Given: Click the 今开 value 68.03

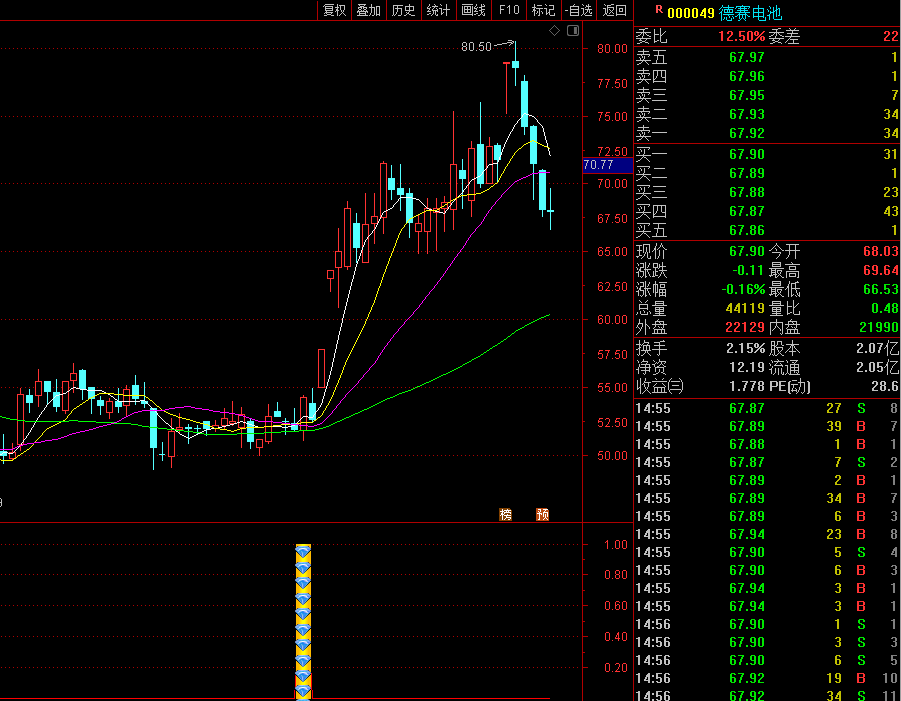Looking at the screenshot, I should pyautogui.click(x=880, y=251).
